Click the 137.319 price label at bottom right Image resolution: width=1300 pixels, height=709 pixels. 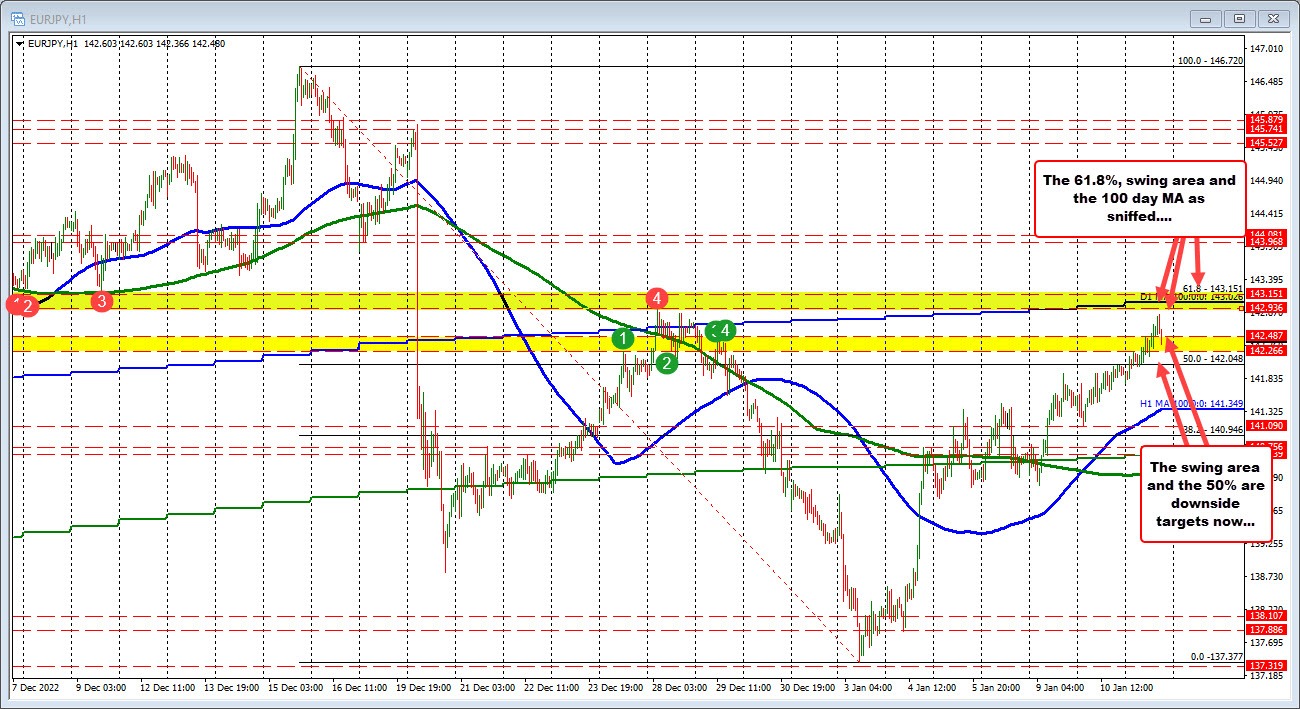point(1265,664)
